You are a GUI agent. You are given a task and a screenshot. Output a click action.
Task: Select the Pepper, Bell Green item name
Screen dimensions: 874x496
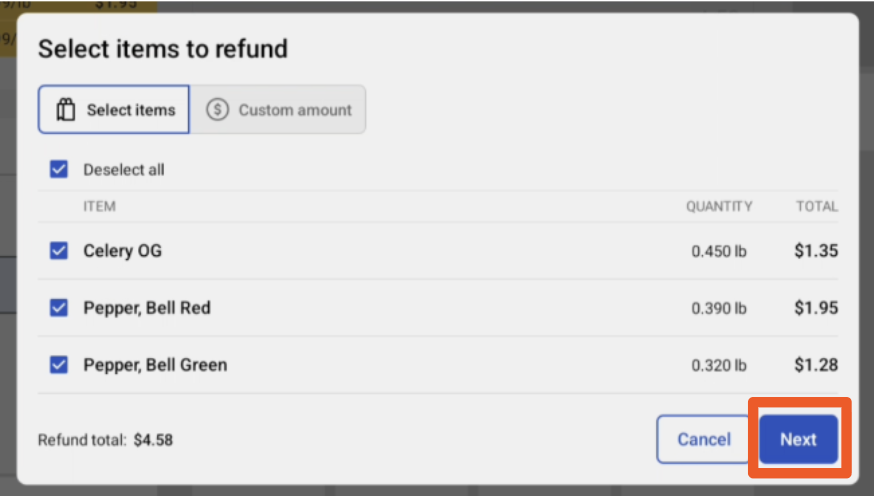(x=156, y=365)
